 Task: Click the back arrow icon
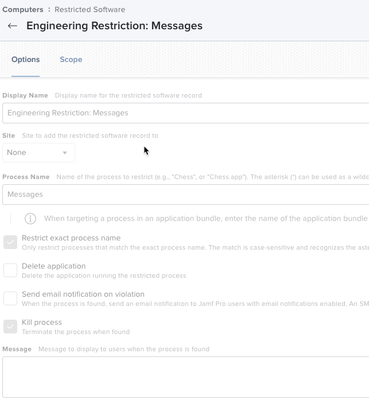coord(12,26)
